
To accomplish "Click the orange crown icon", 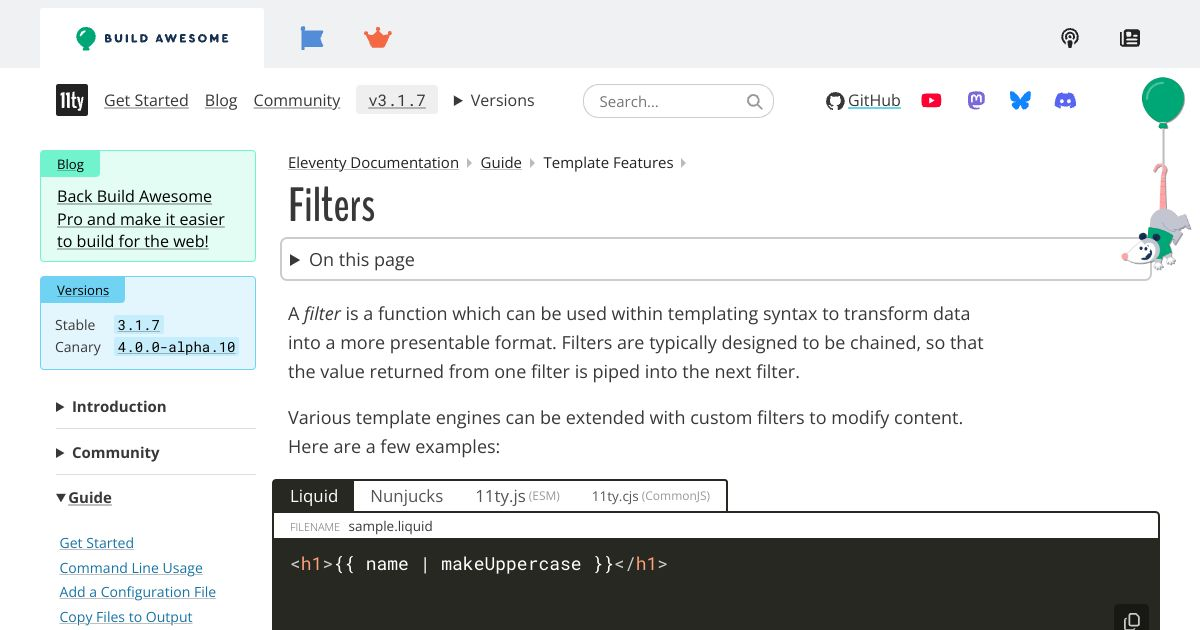I will click(377, 38).
